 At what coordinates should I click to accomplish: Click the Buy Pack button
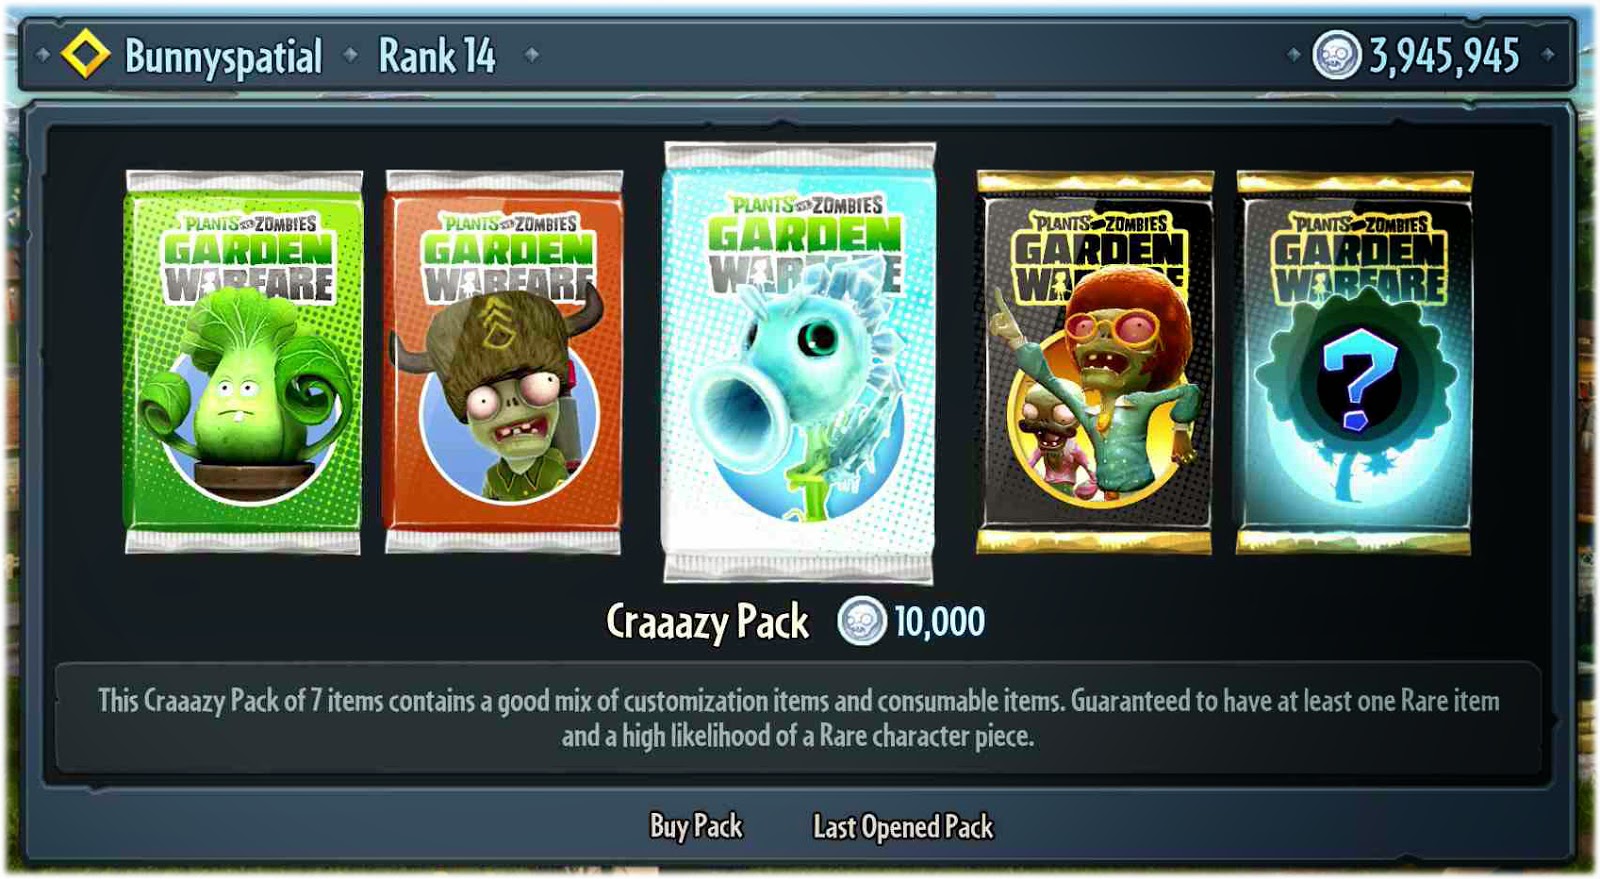point(696,827)
